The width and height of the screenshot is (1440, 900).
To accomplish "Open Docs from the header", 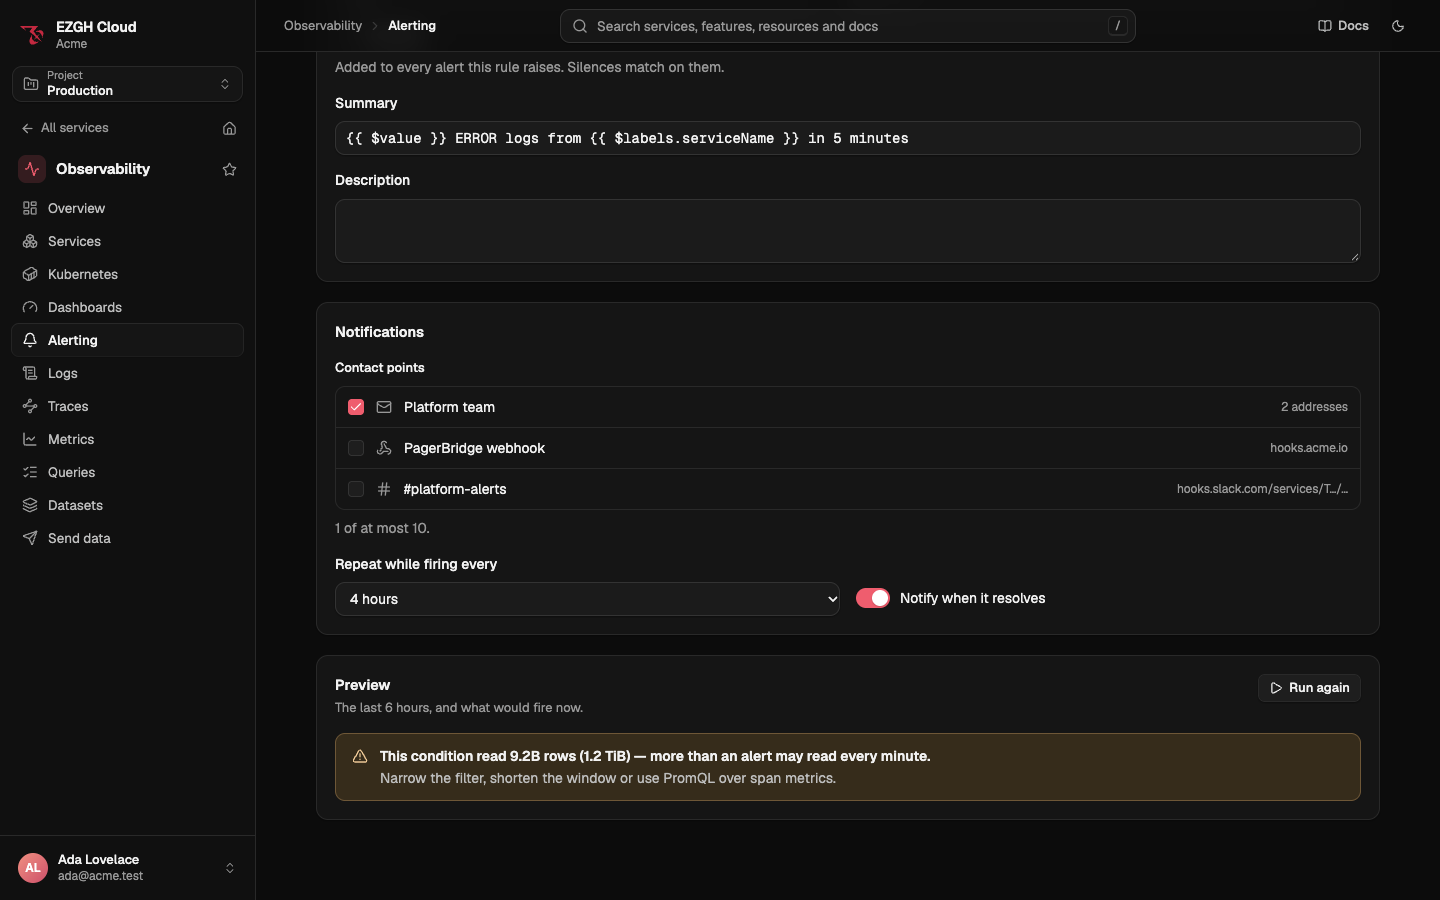I will [x=1343, y=26].
